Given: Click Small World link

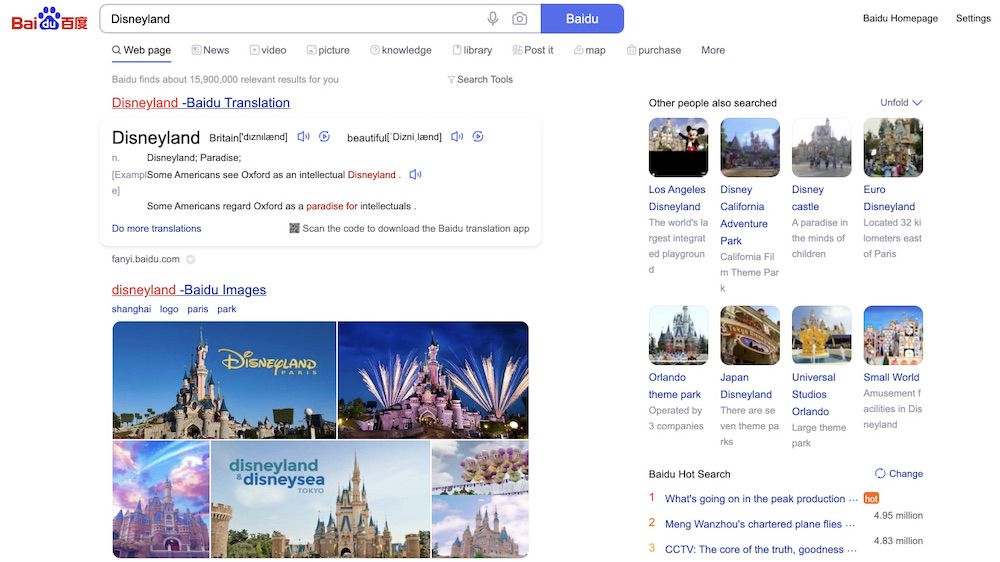Looking at the screenshot, I should coord(891,377).
